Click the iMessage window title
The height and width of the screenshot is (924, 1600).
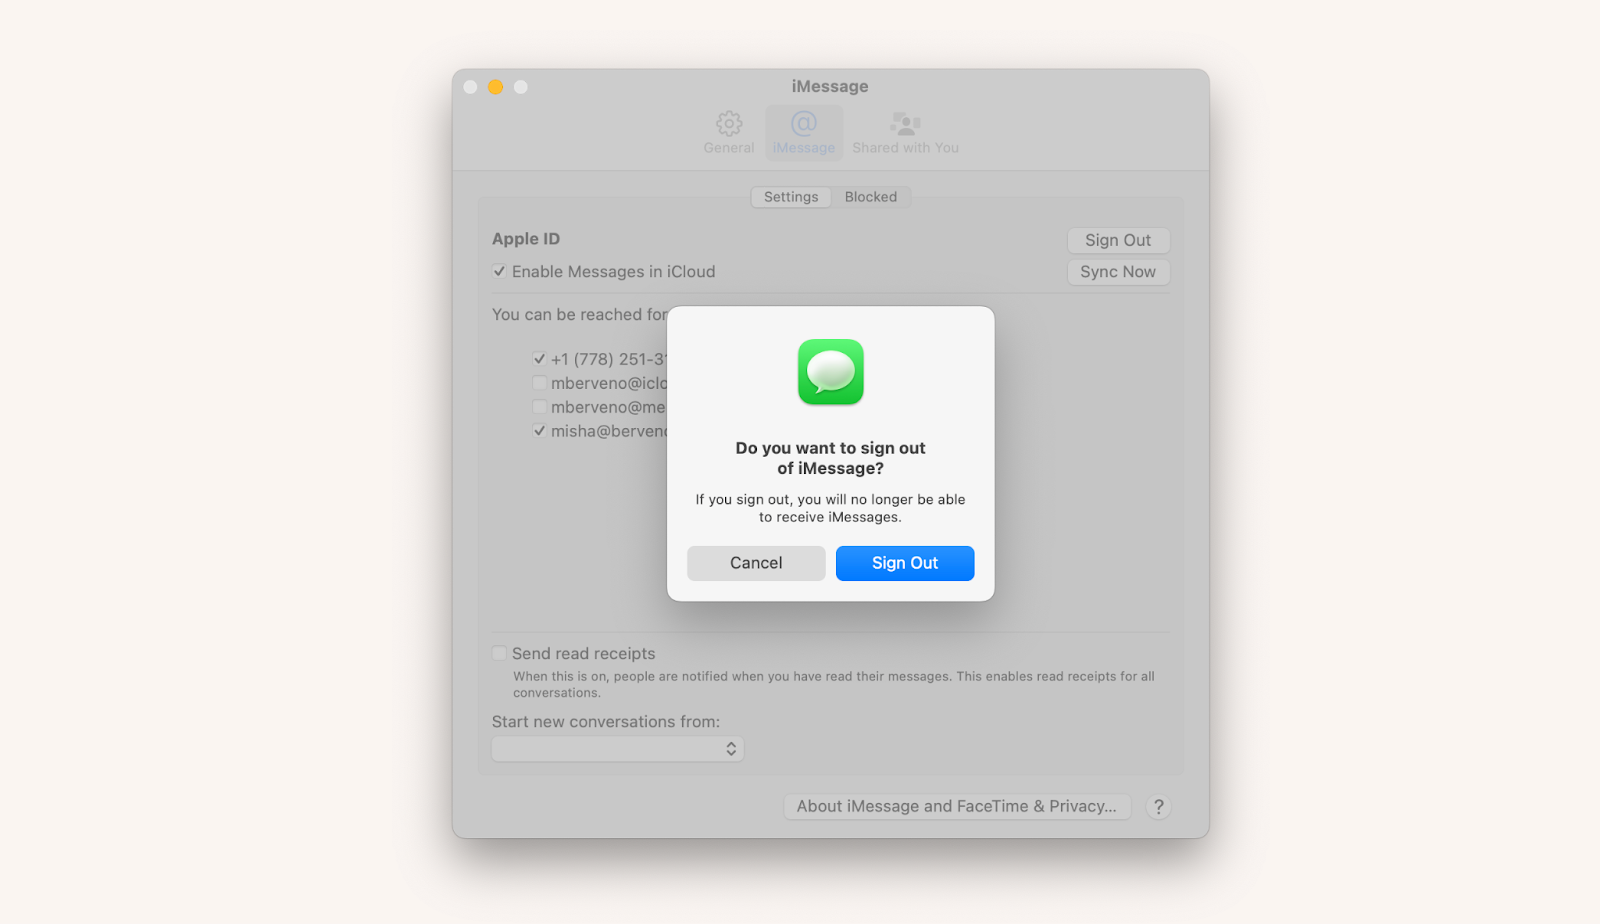click(830, 86)
